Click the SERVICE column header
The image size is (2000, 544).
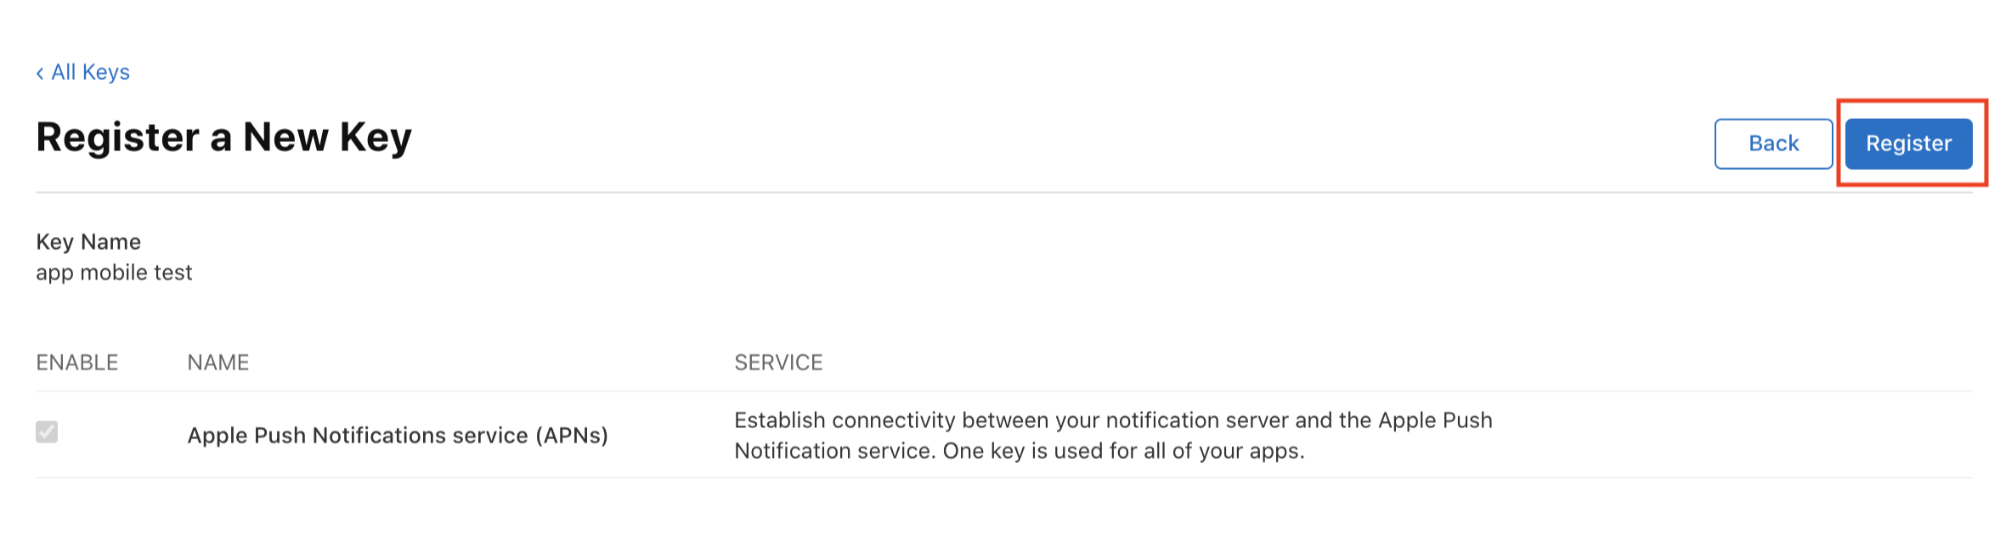tap(778, 363)
